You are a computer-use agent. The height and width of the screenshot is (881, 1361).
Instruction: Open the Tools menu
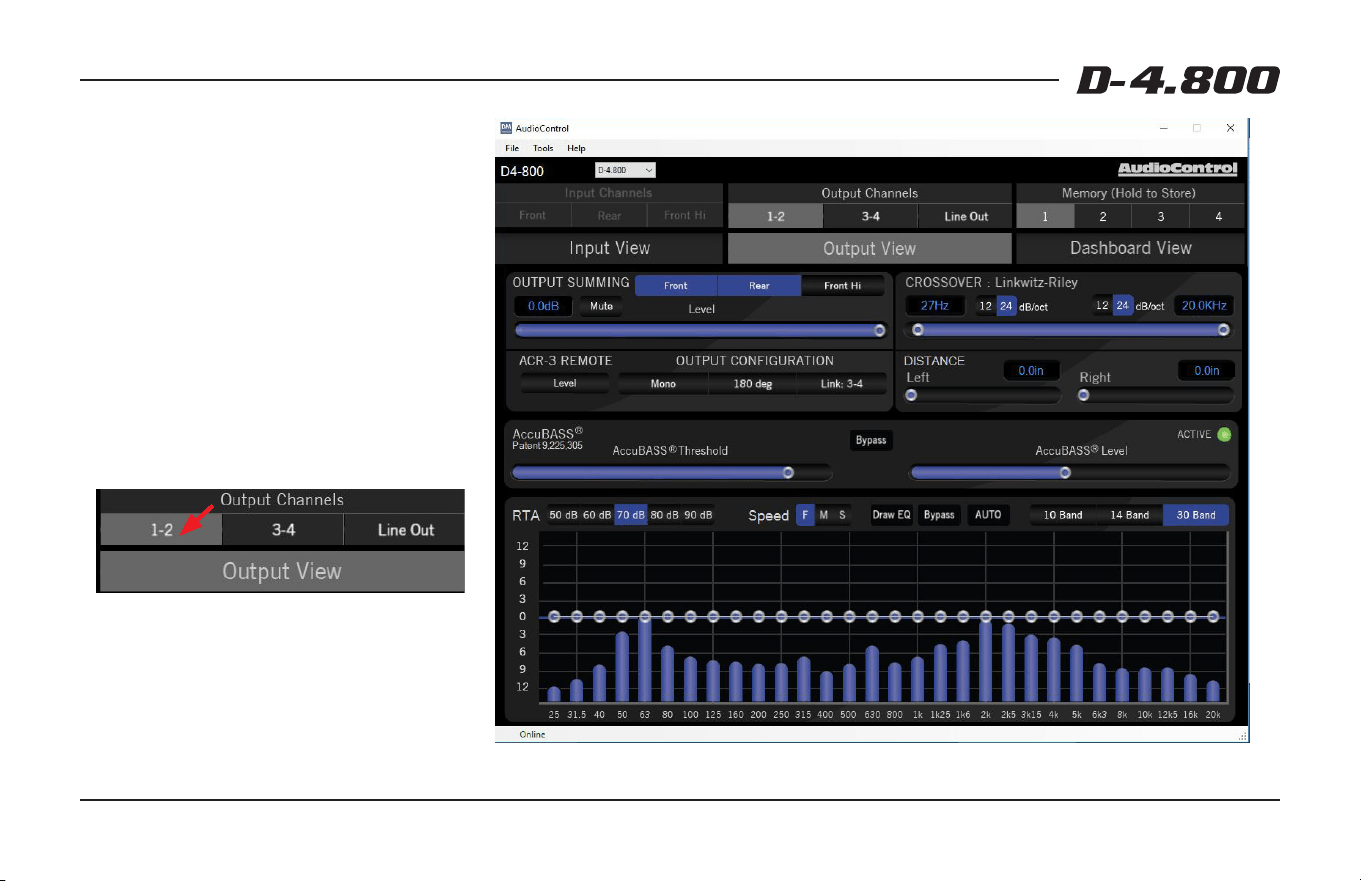pyautogui.click(x=542, y=148)
